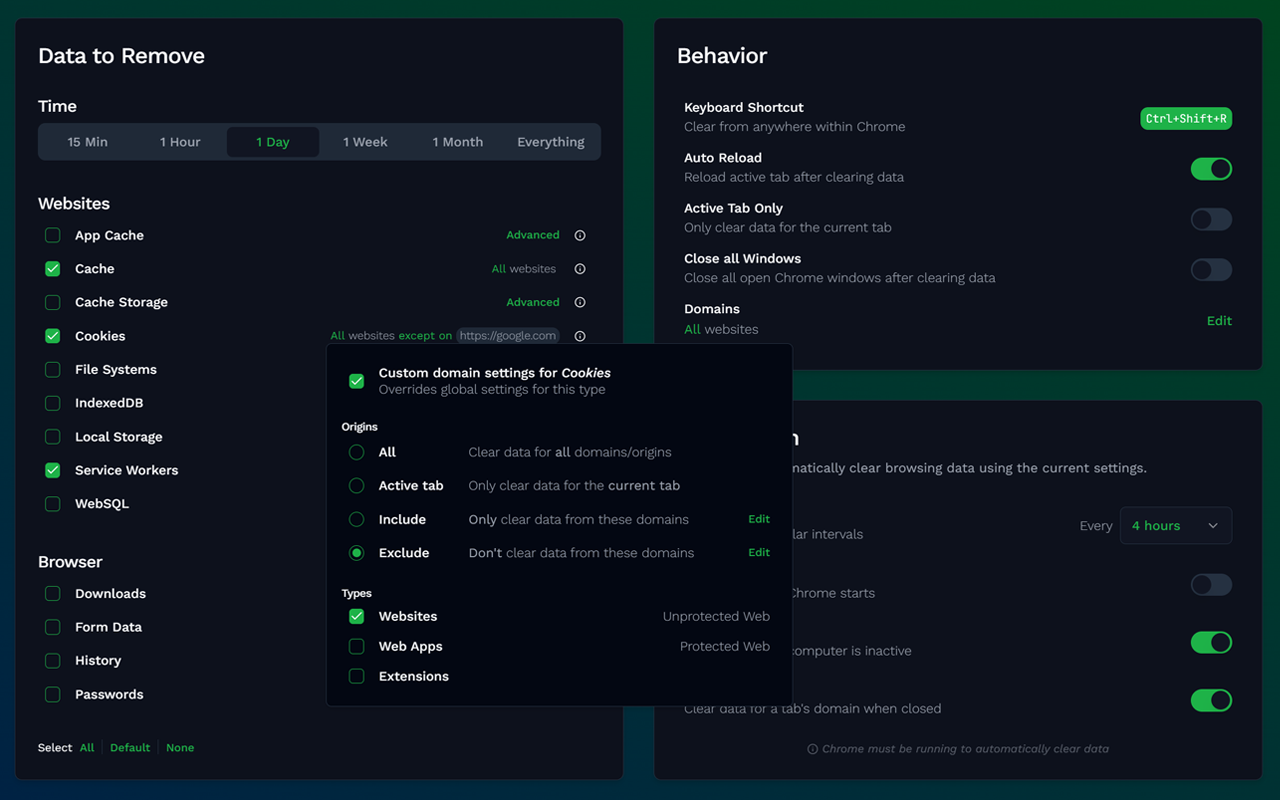Screen dimensions: 1280x800
Task: Enable the Active Tab Only toggle
Action: click(1211, 219)
